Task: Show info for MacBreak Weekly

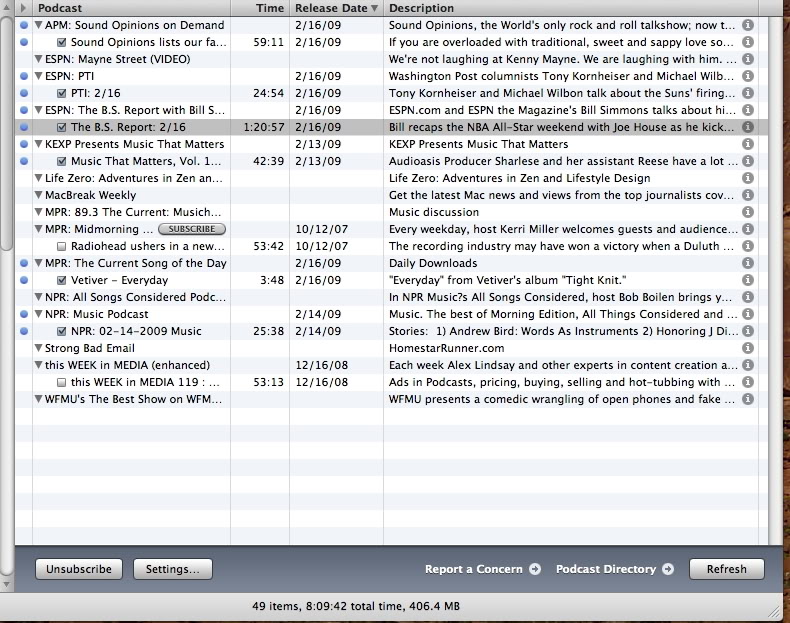Action: (748, 195)
